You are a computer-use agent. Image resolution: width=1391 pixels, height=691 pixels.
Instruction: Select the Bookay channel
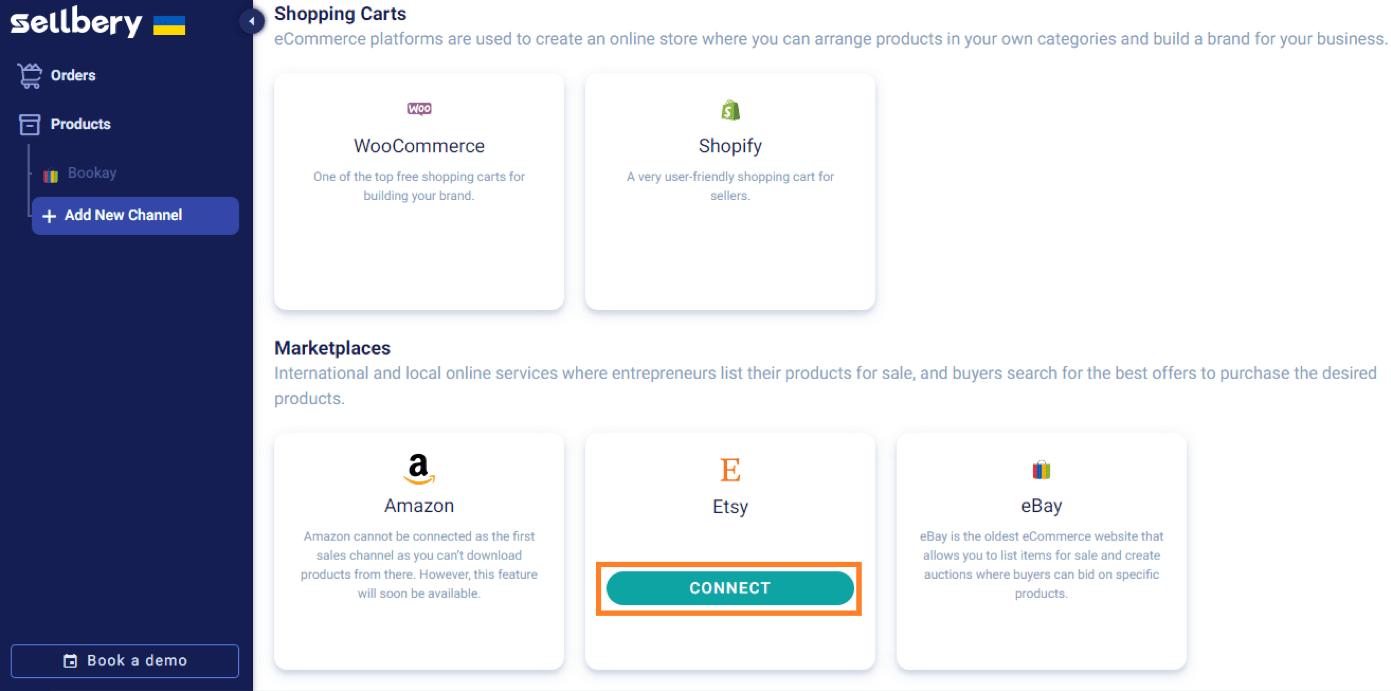92,173
